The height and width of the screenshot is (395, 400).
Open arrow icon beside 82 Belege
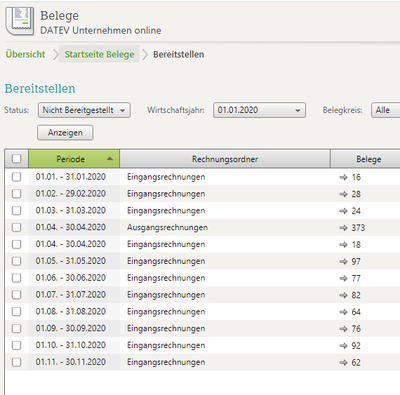point(343,295)
